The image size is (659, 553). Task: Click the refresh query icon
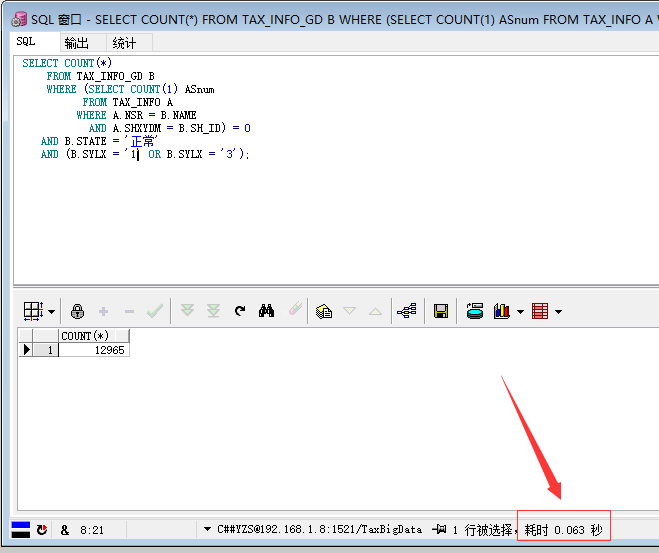(x=240, y=311)
